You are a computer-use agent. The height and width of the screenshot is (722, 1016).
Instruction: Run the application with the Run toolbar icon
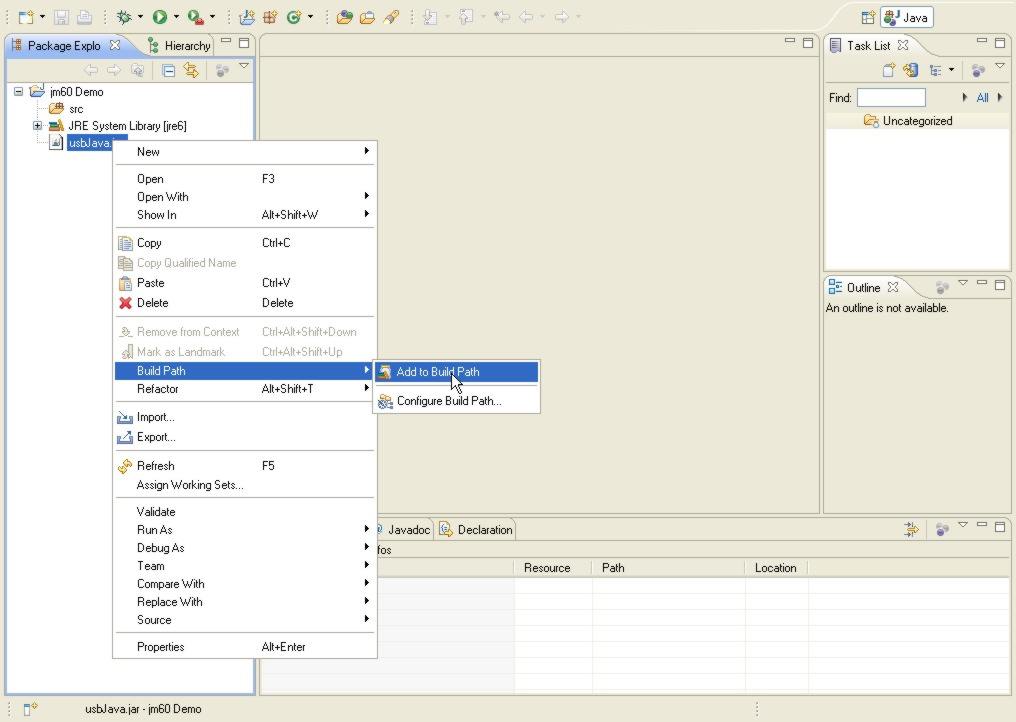[x=160, y=16]
